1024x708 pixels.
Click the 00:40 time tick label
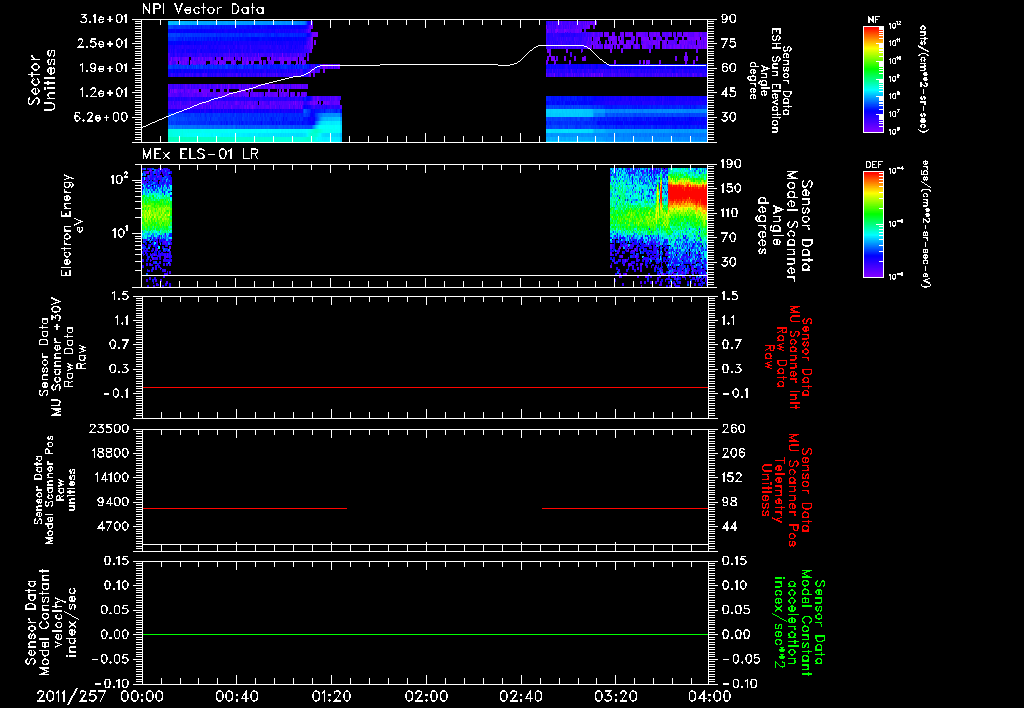(x=236, y=696)
